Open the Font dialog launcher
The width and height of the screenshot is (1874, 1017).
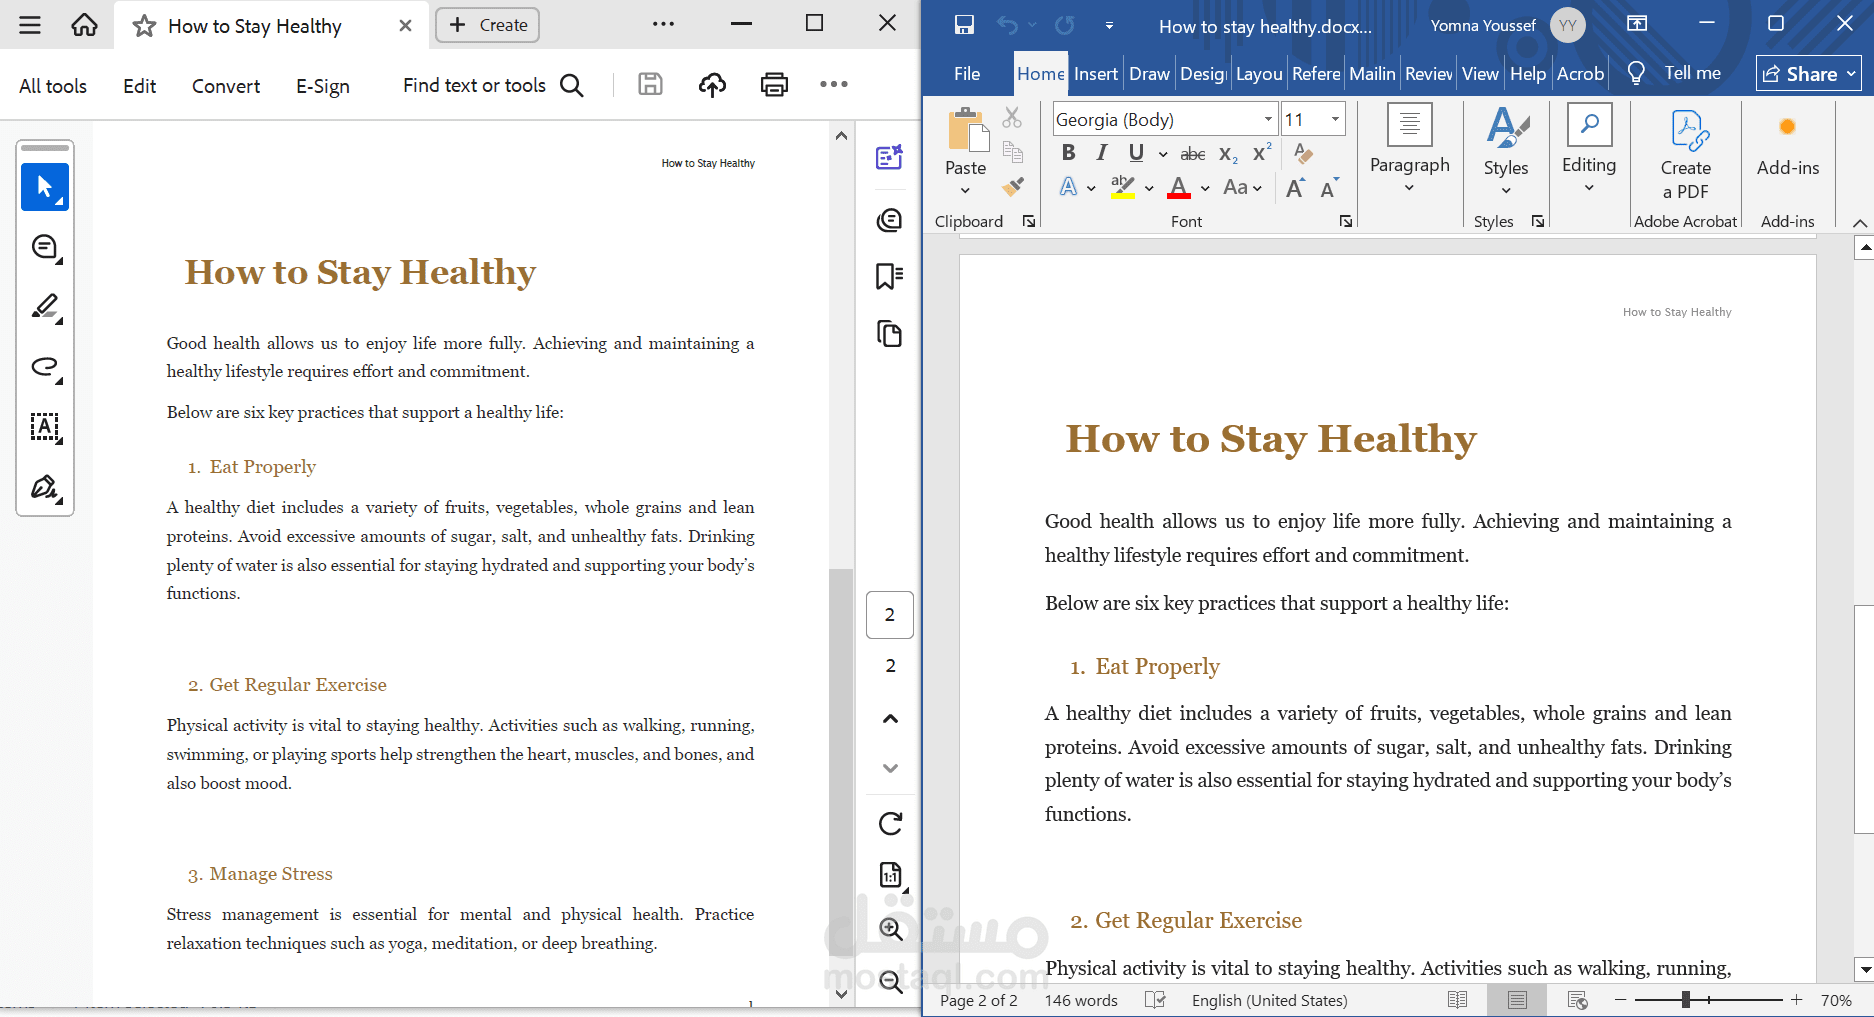pyautogui.click(x=1346, y=221)
